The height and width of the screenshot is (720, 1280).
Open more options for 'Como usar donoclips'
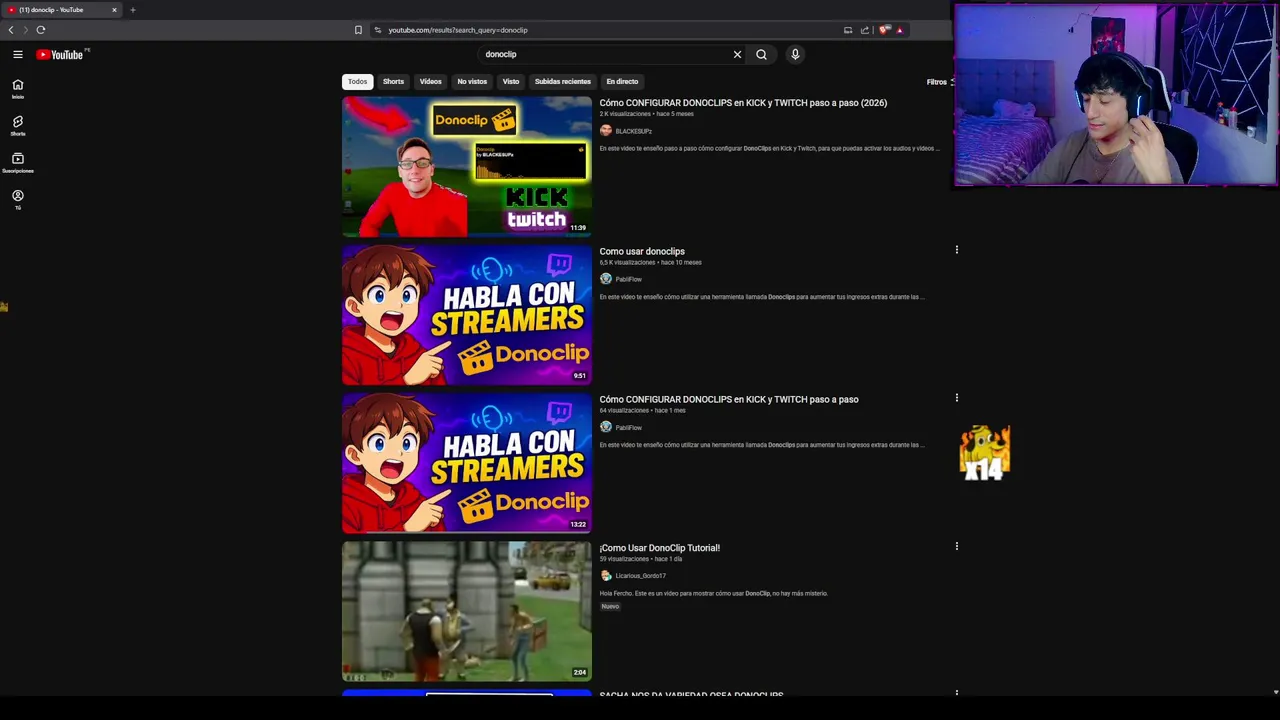click(x=957, y=250)
